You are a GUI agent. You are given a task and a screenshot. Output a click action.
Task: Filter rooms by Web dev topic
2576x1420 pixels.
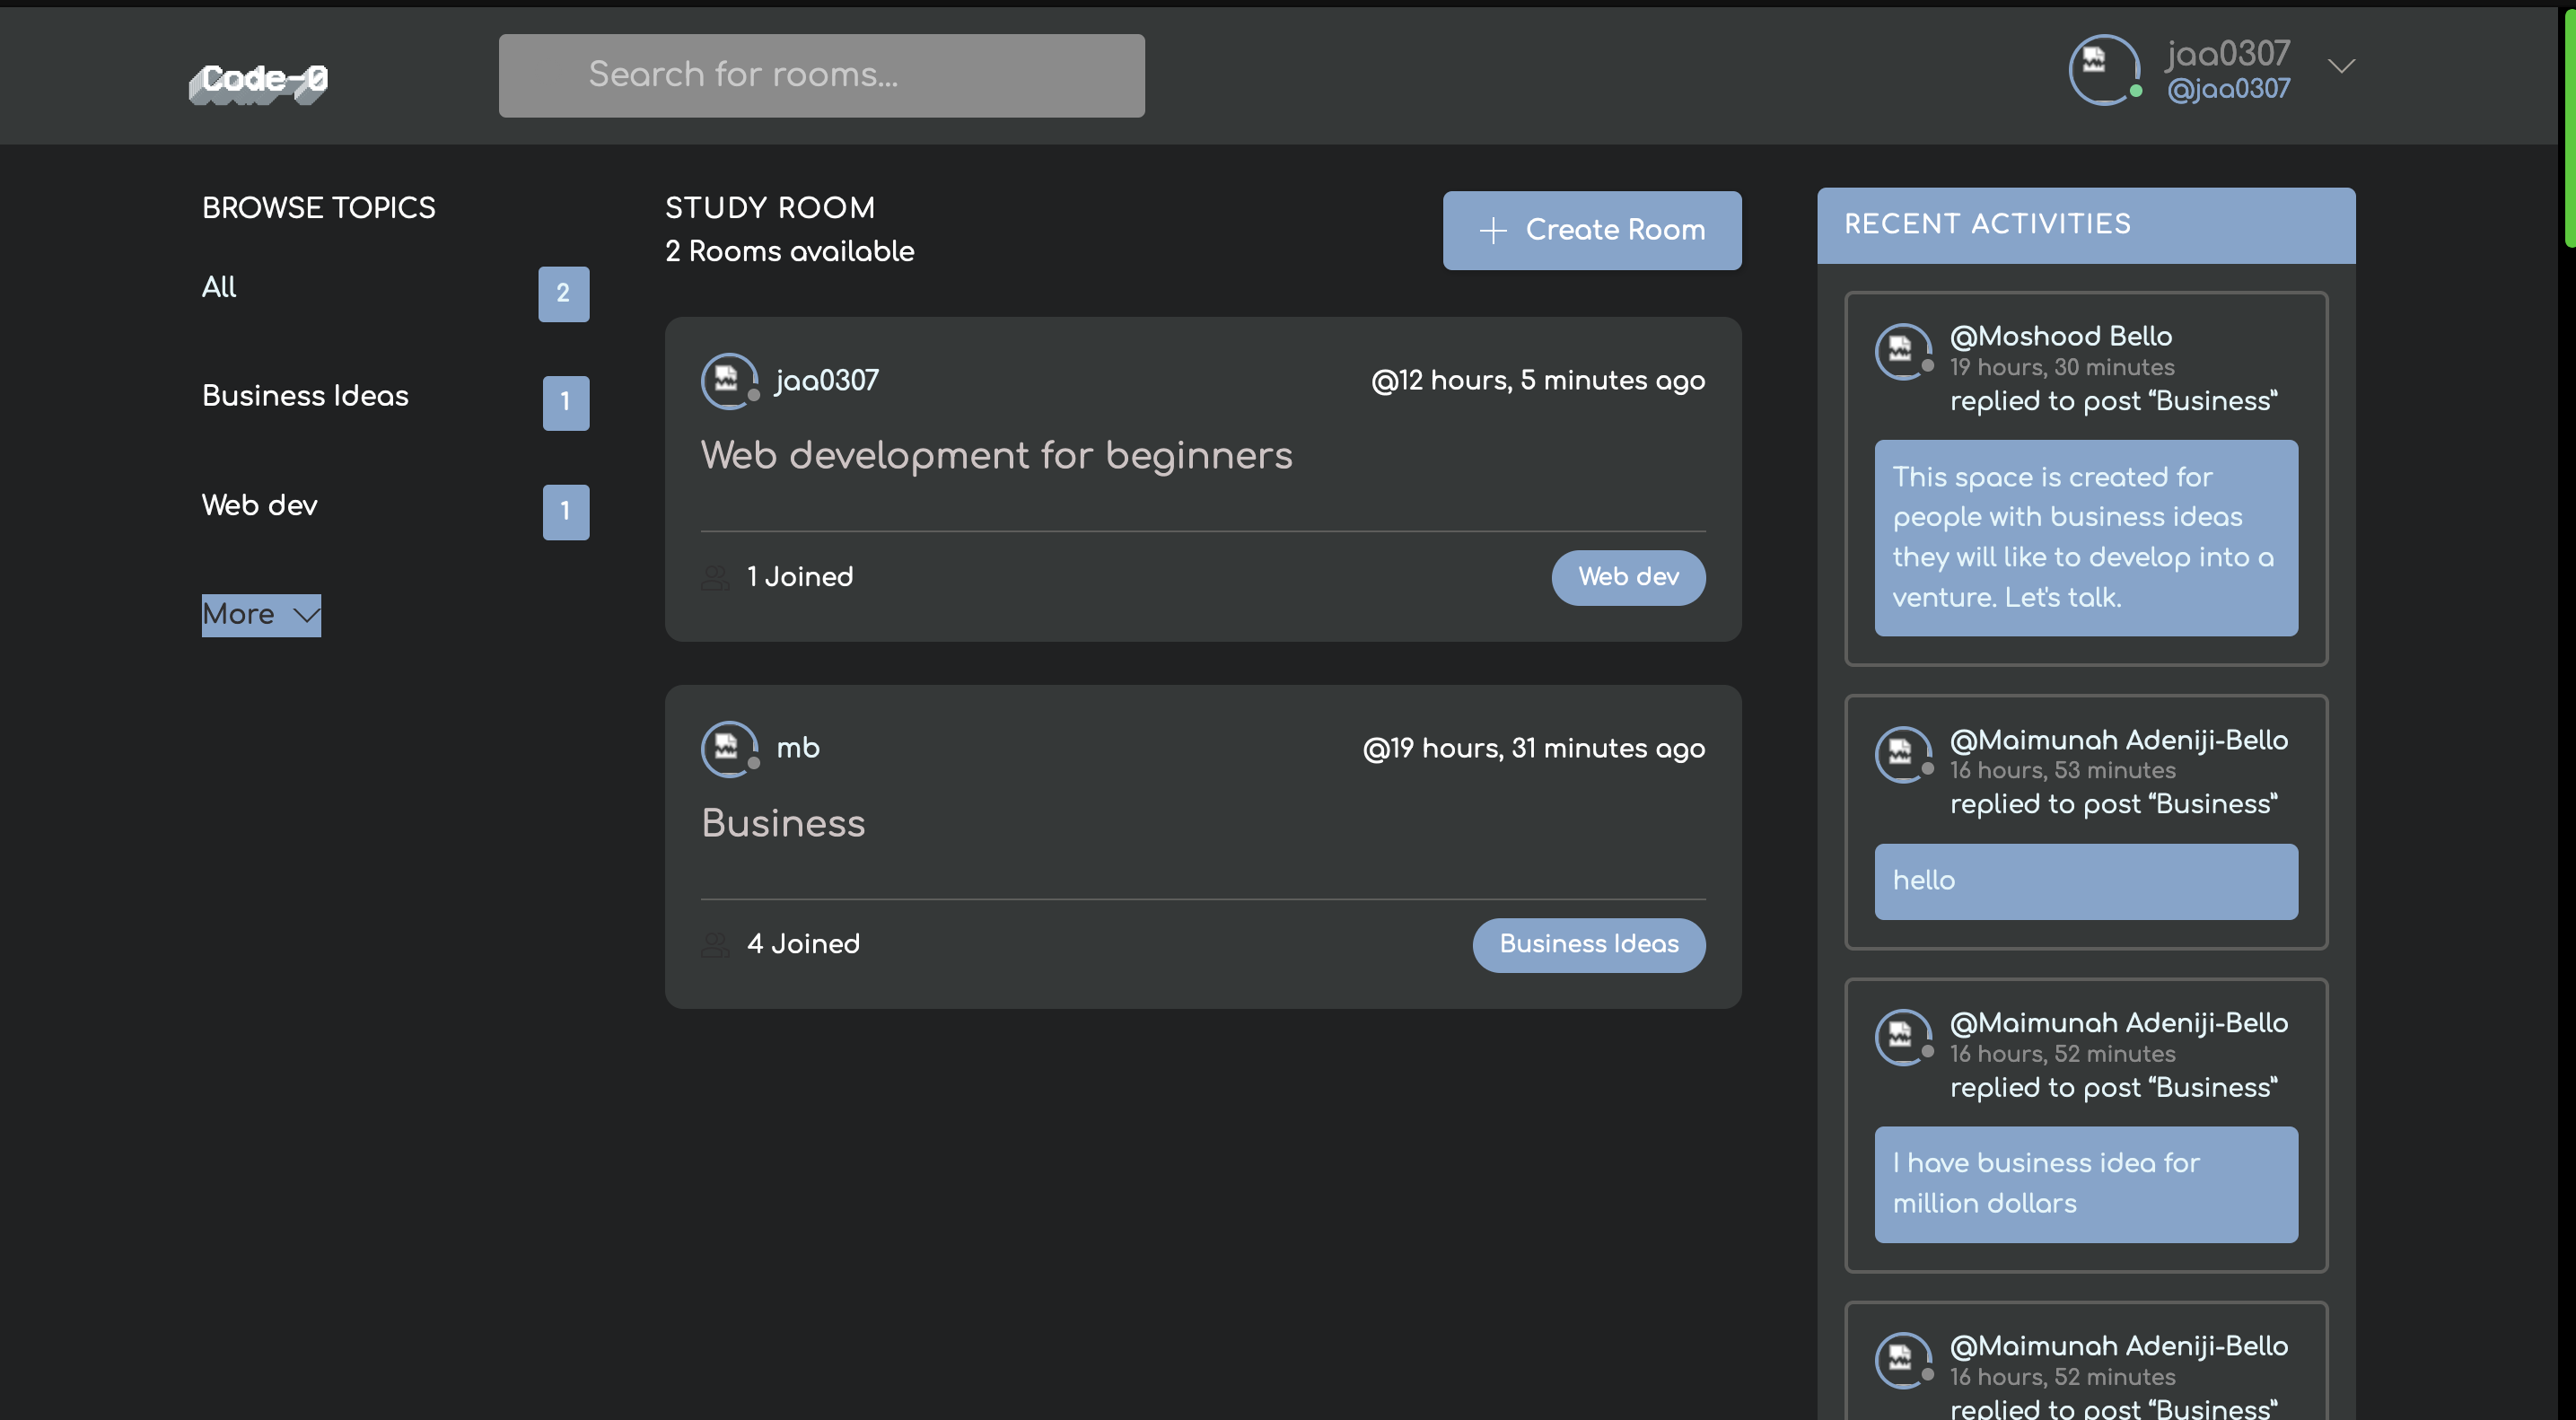pyautogui.click(x=259, y=505)
